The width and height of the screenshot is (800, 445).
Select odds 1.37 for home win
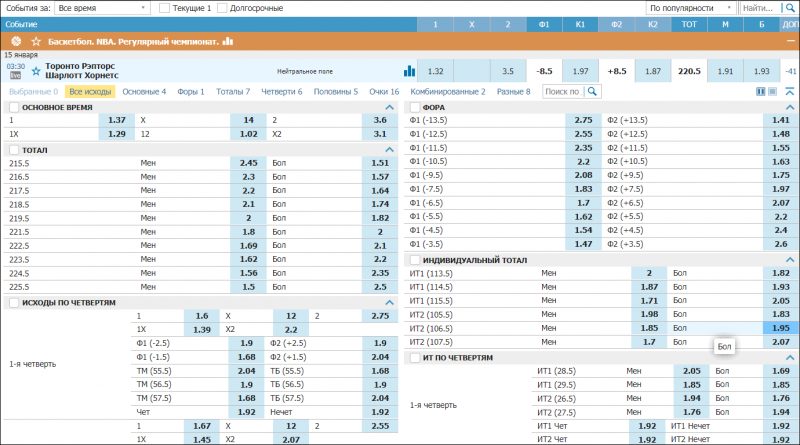(x=117, y=120)
